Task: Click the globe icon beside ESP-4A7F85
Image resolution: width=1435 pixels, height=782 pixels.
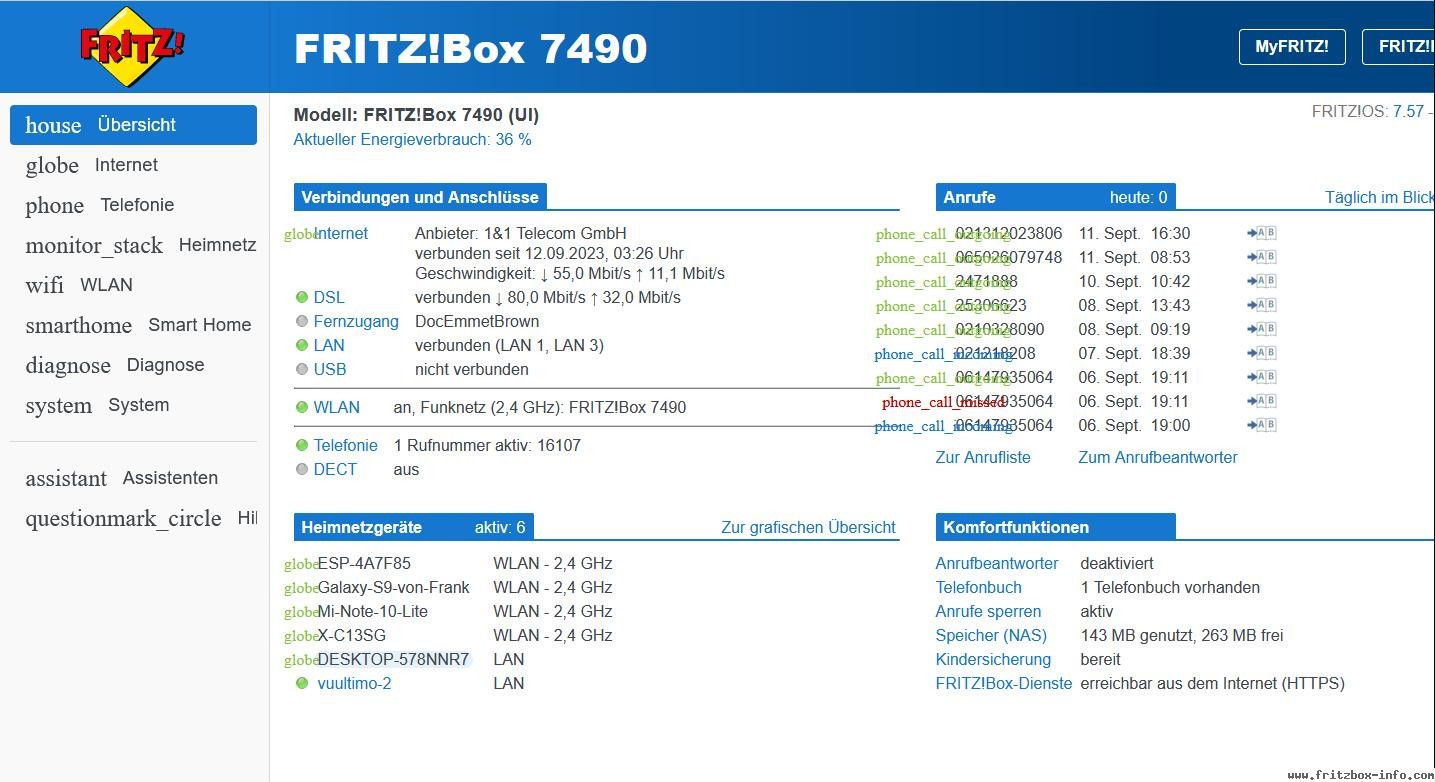Action: (301, 564)
